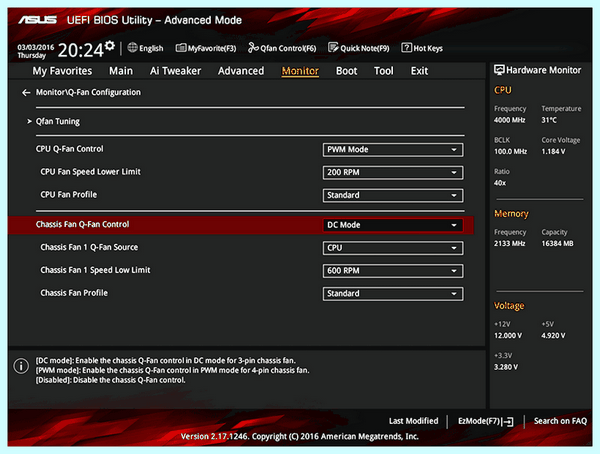Show Hot Keys help

point(422,48)
